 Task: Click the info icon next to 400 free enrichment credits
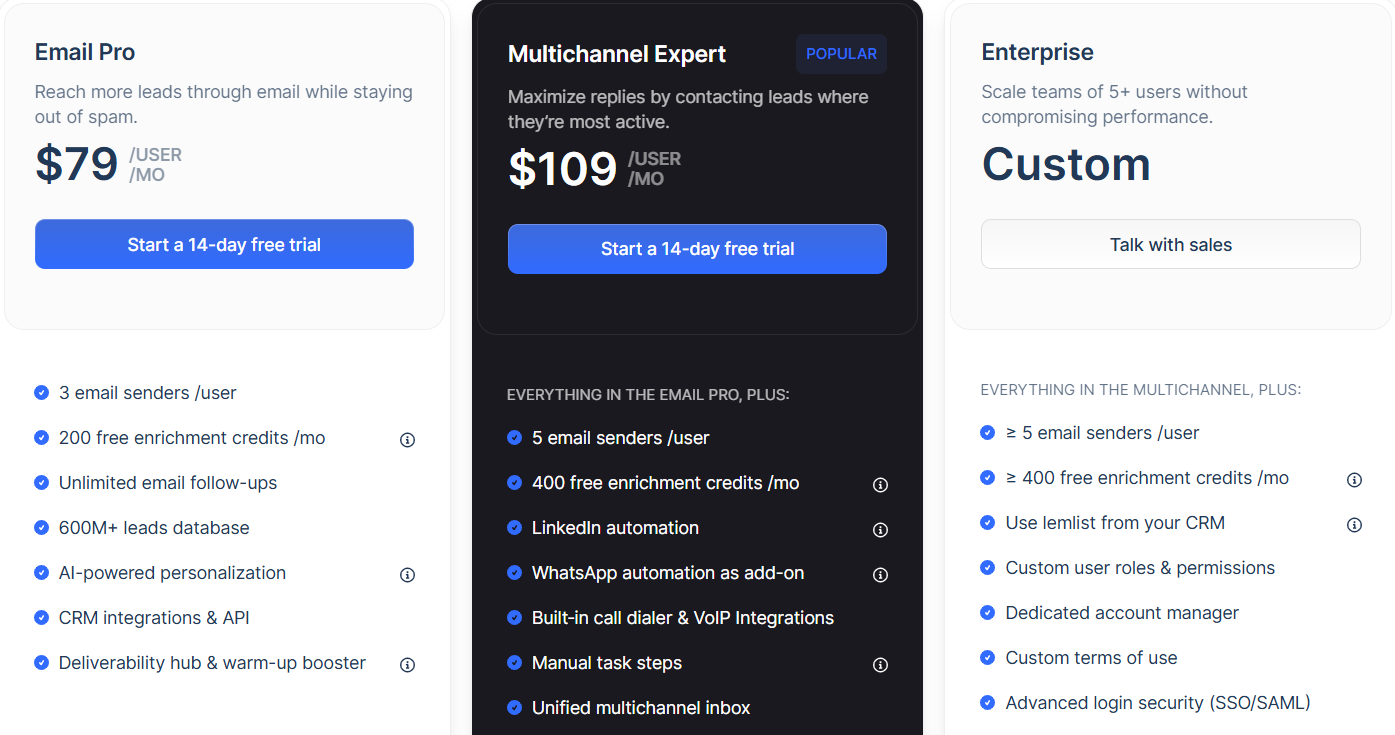coord(880,484)
